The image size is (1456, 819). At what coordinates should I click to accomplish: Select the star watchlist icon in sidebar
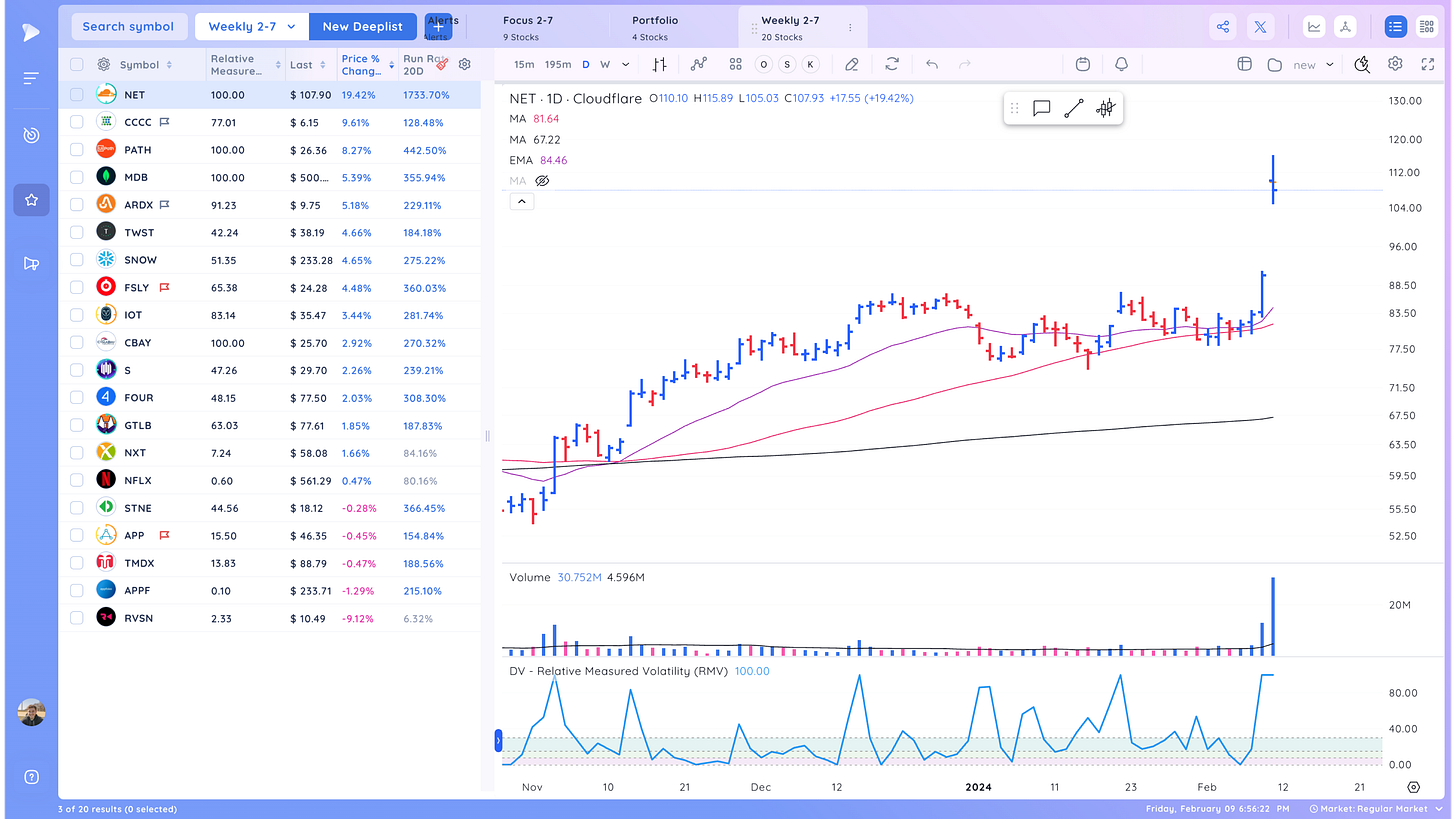(x=31, y=200)
